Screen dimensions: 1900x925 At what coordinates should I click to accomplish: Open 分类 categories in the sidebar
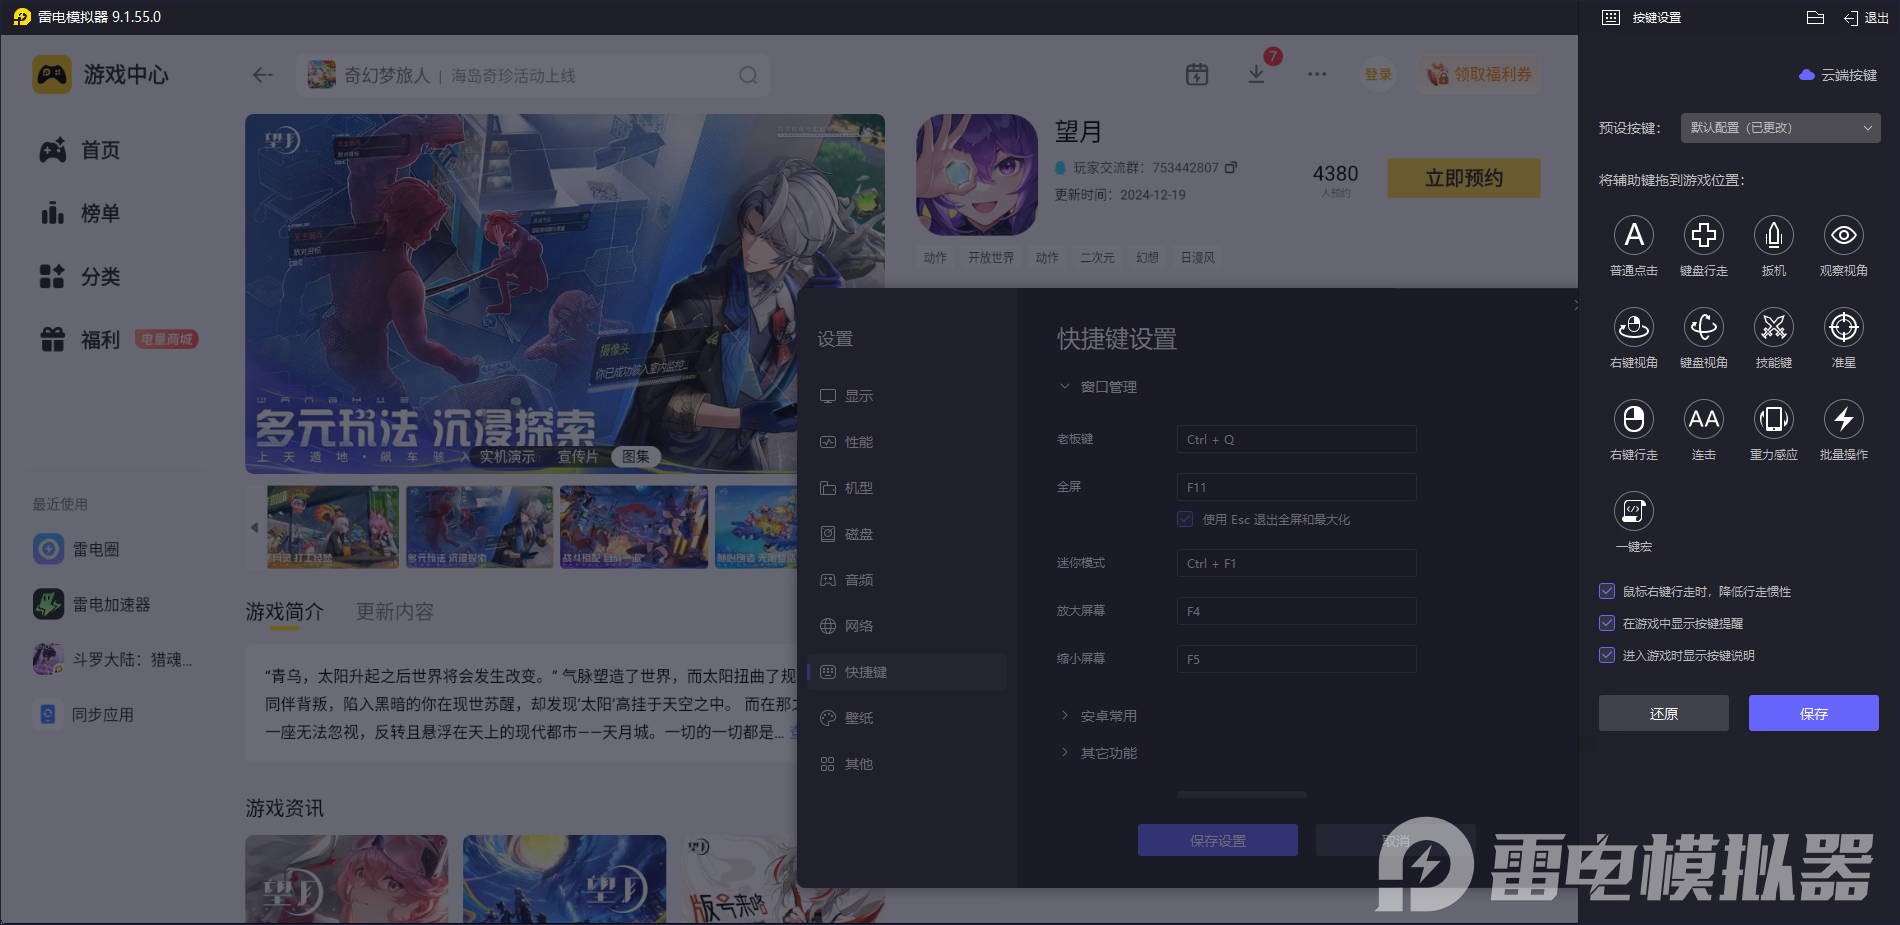pyautogui.click(x=80, y=276)
